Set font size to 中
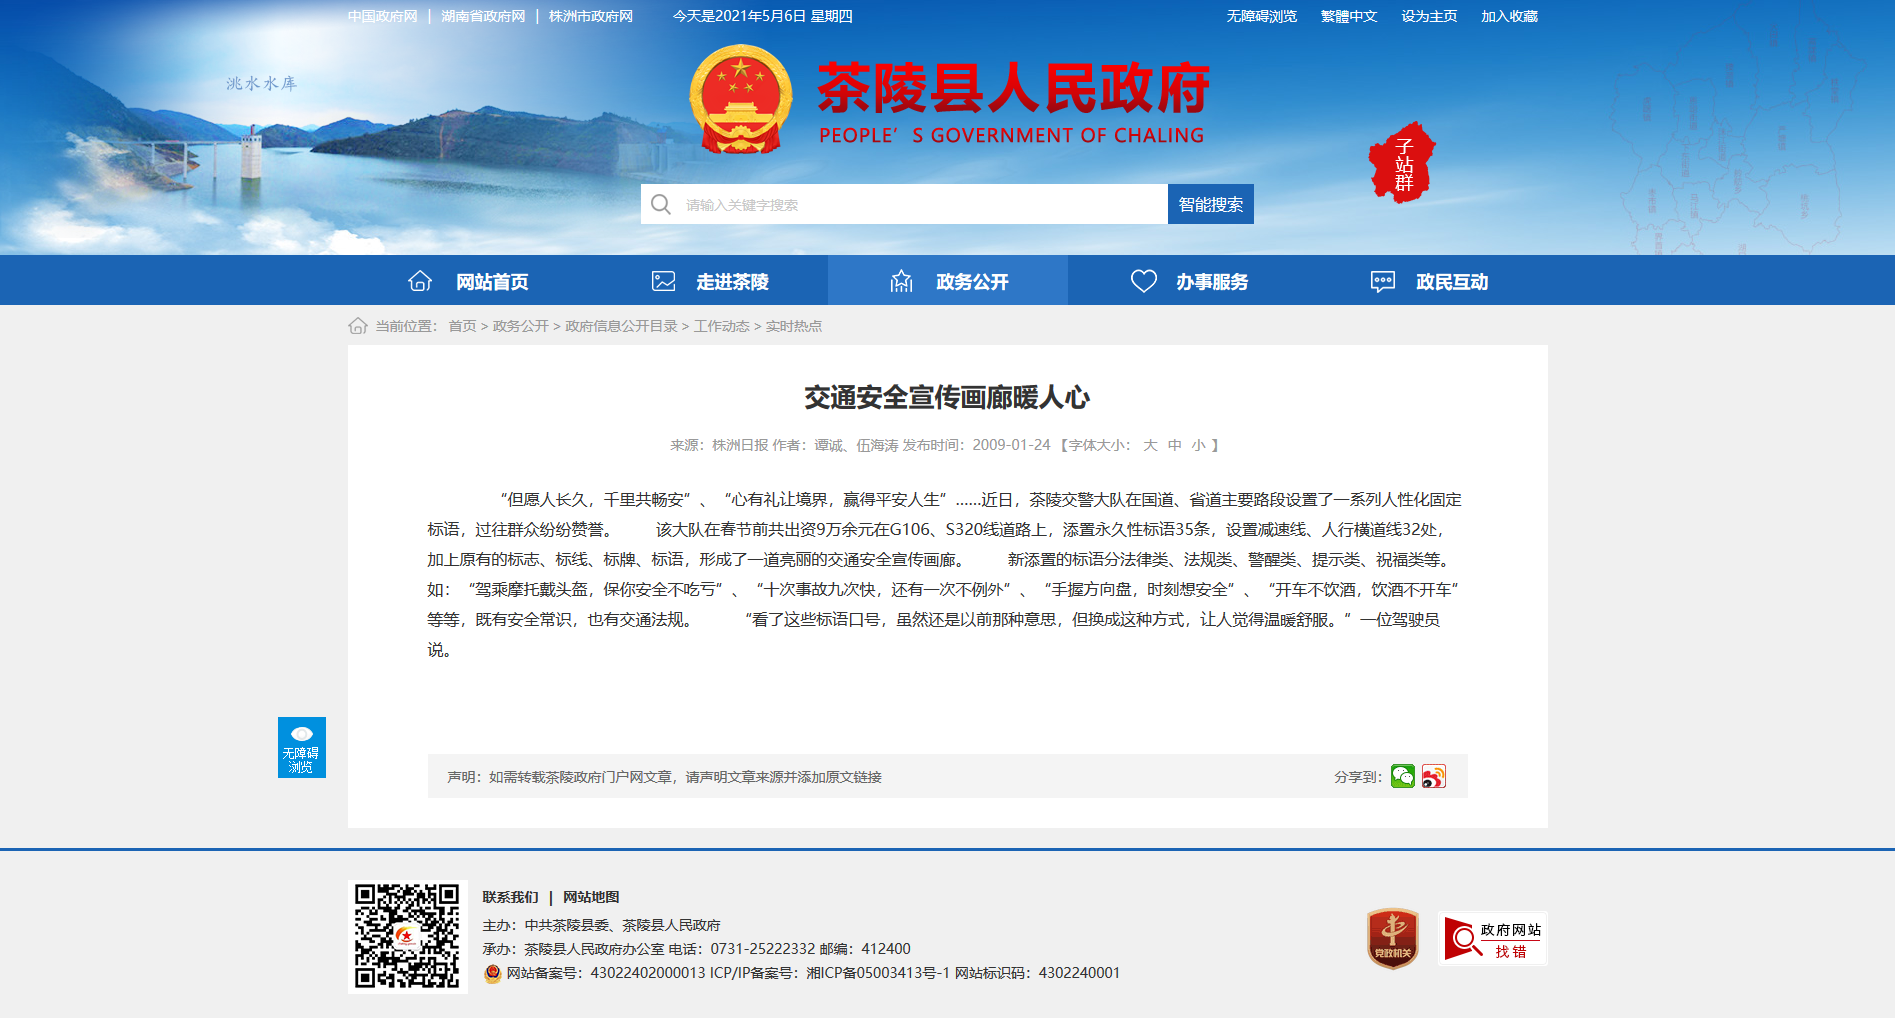1895x1018 pixels. 1174,445
